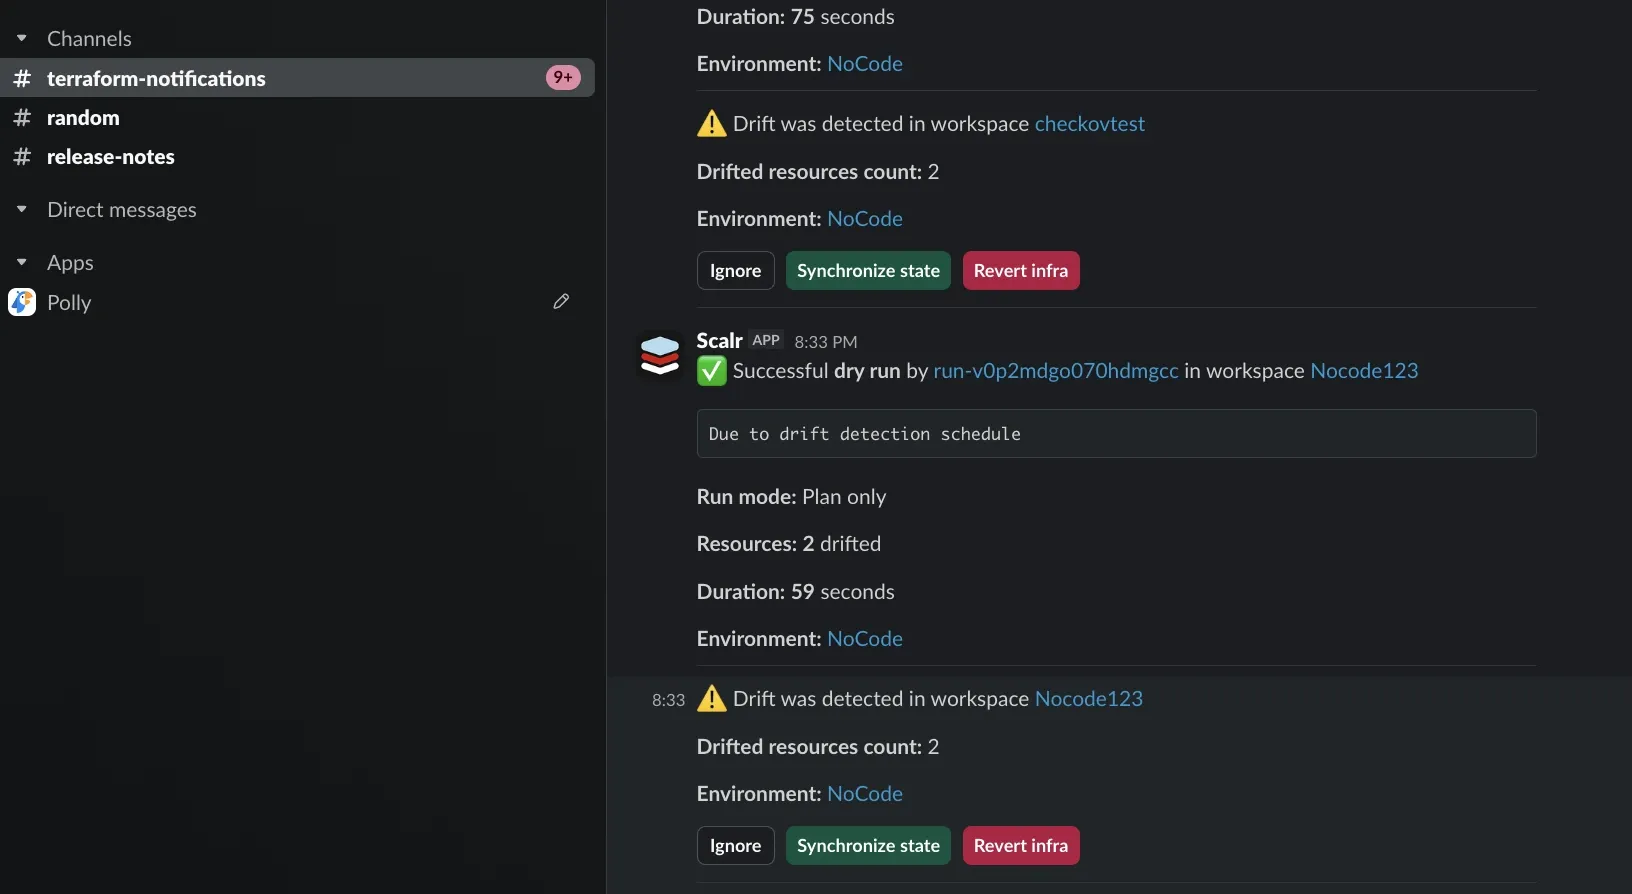Click the green checkmark on Successful dry run
This screenshot has height=894, width=1632.
coord(711,371)
